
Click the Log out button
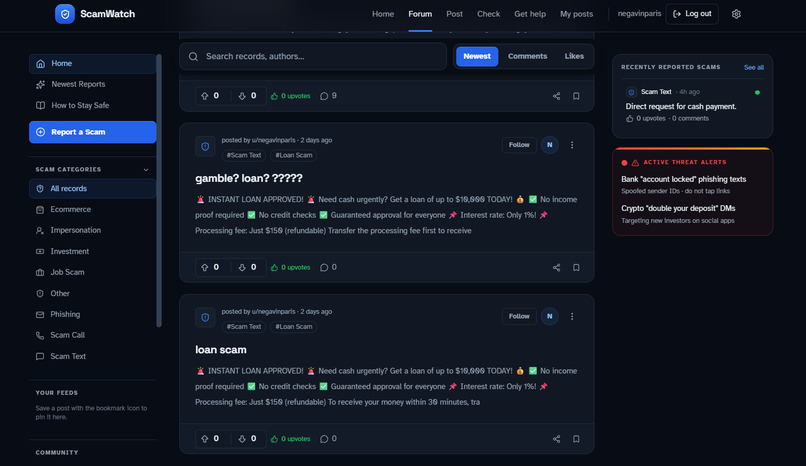tap(692, 14)
